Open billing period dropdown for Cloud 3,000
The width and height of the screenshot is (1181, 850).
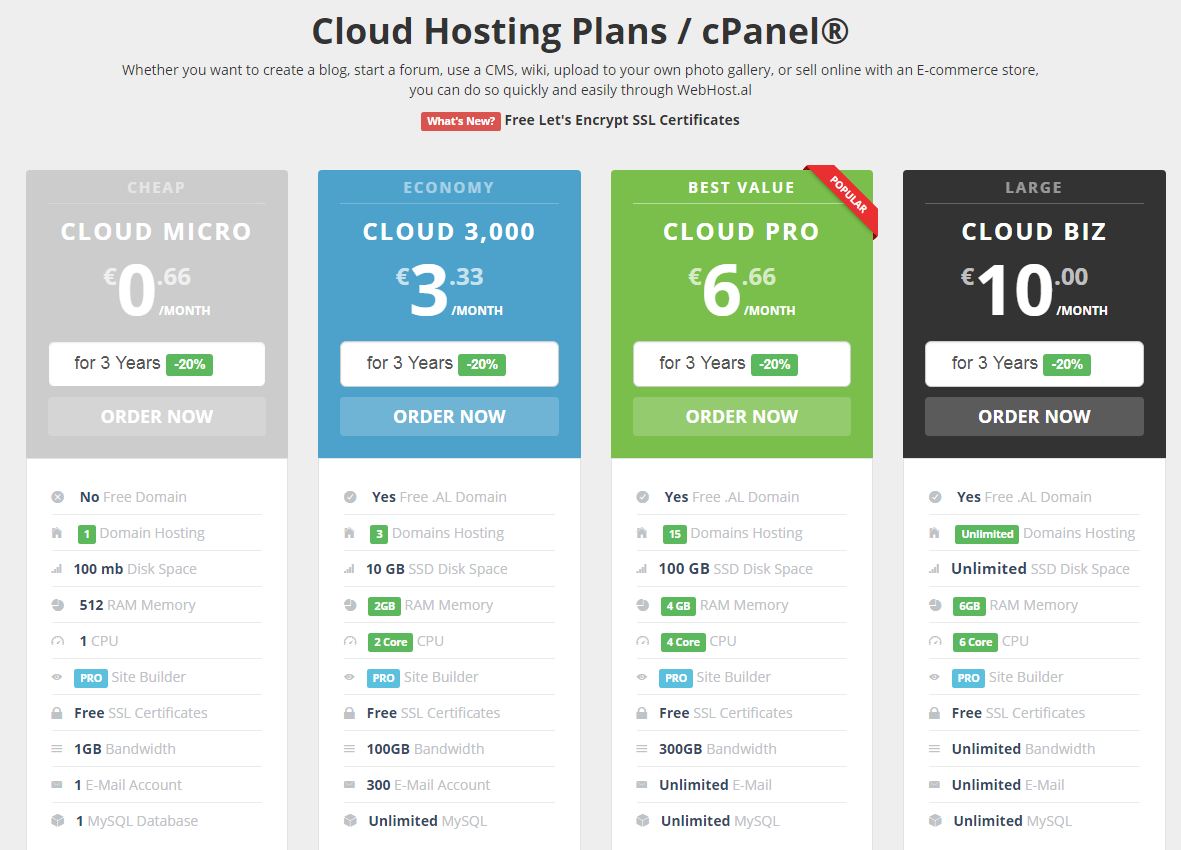point(449,364)
